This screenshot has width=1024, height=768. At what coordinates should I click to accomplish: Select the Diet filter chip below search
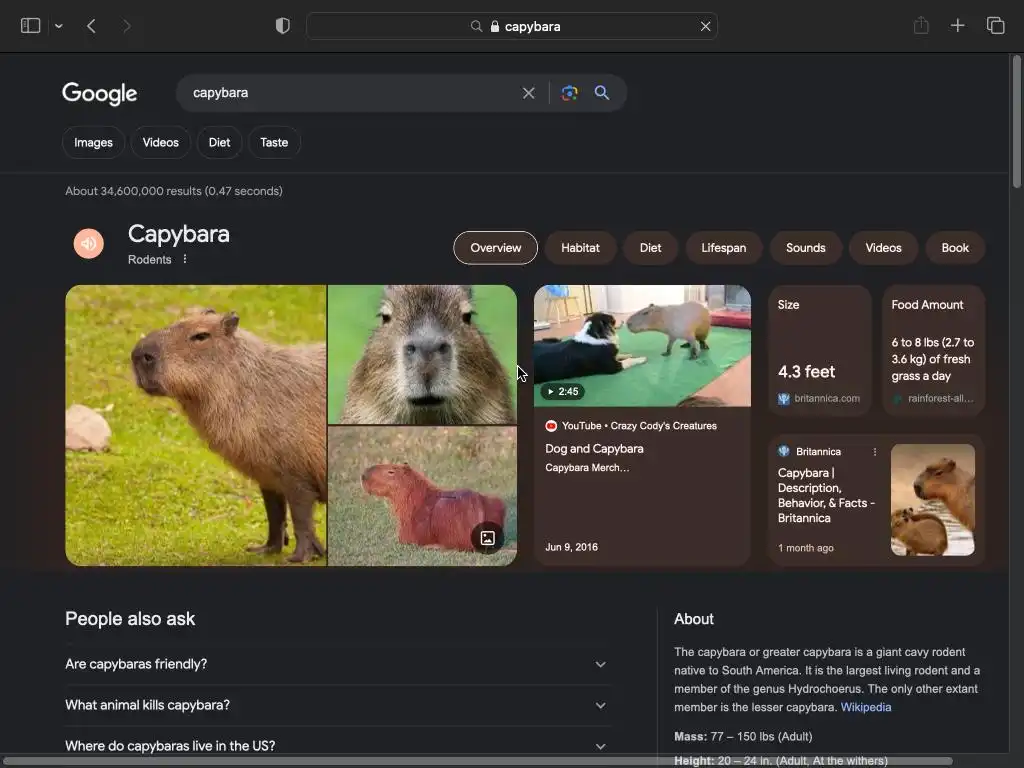coord(219,142)
